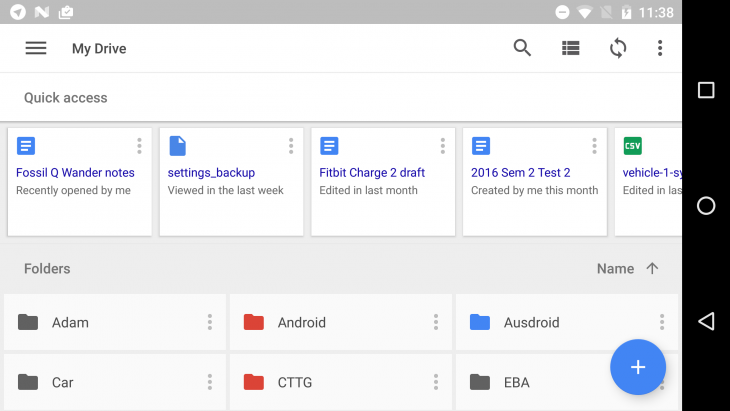
Task: Tap the Android back navigation button
Action: pyautogui.click(x=706, y=321)
